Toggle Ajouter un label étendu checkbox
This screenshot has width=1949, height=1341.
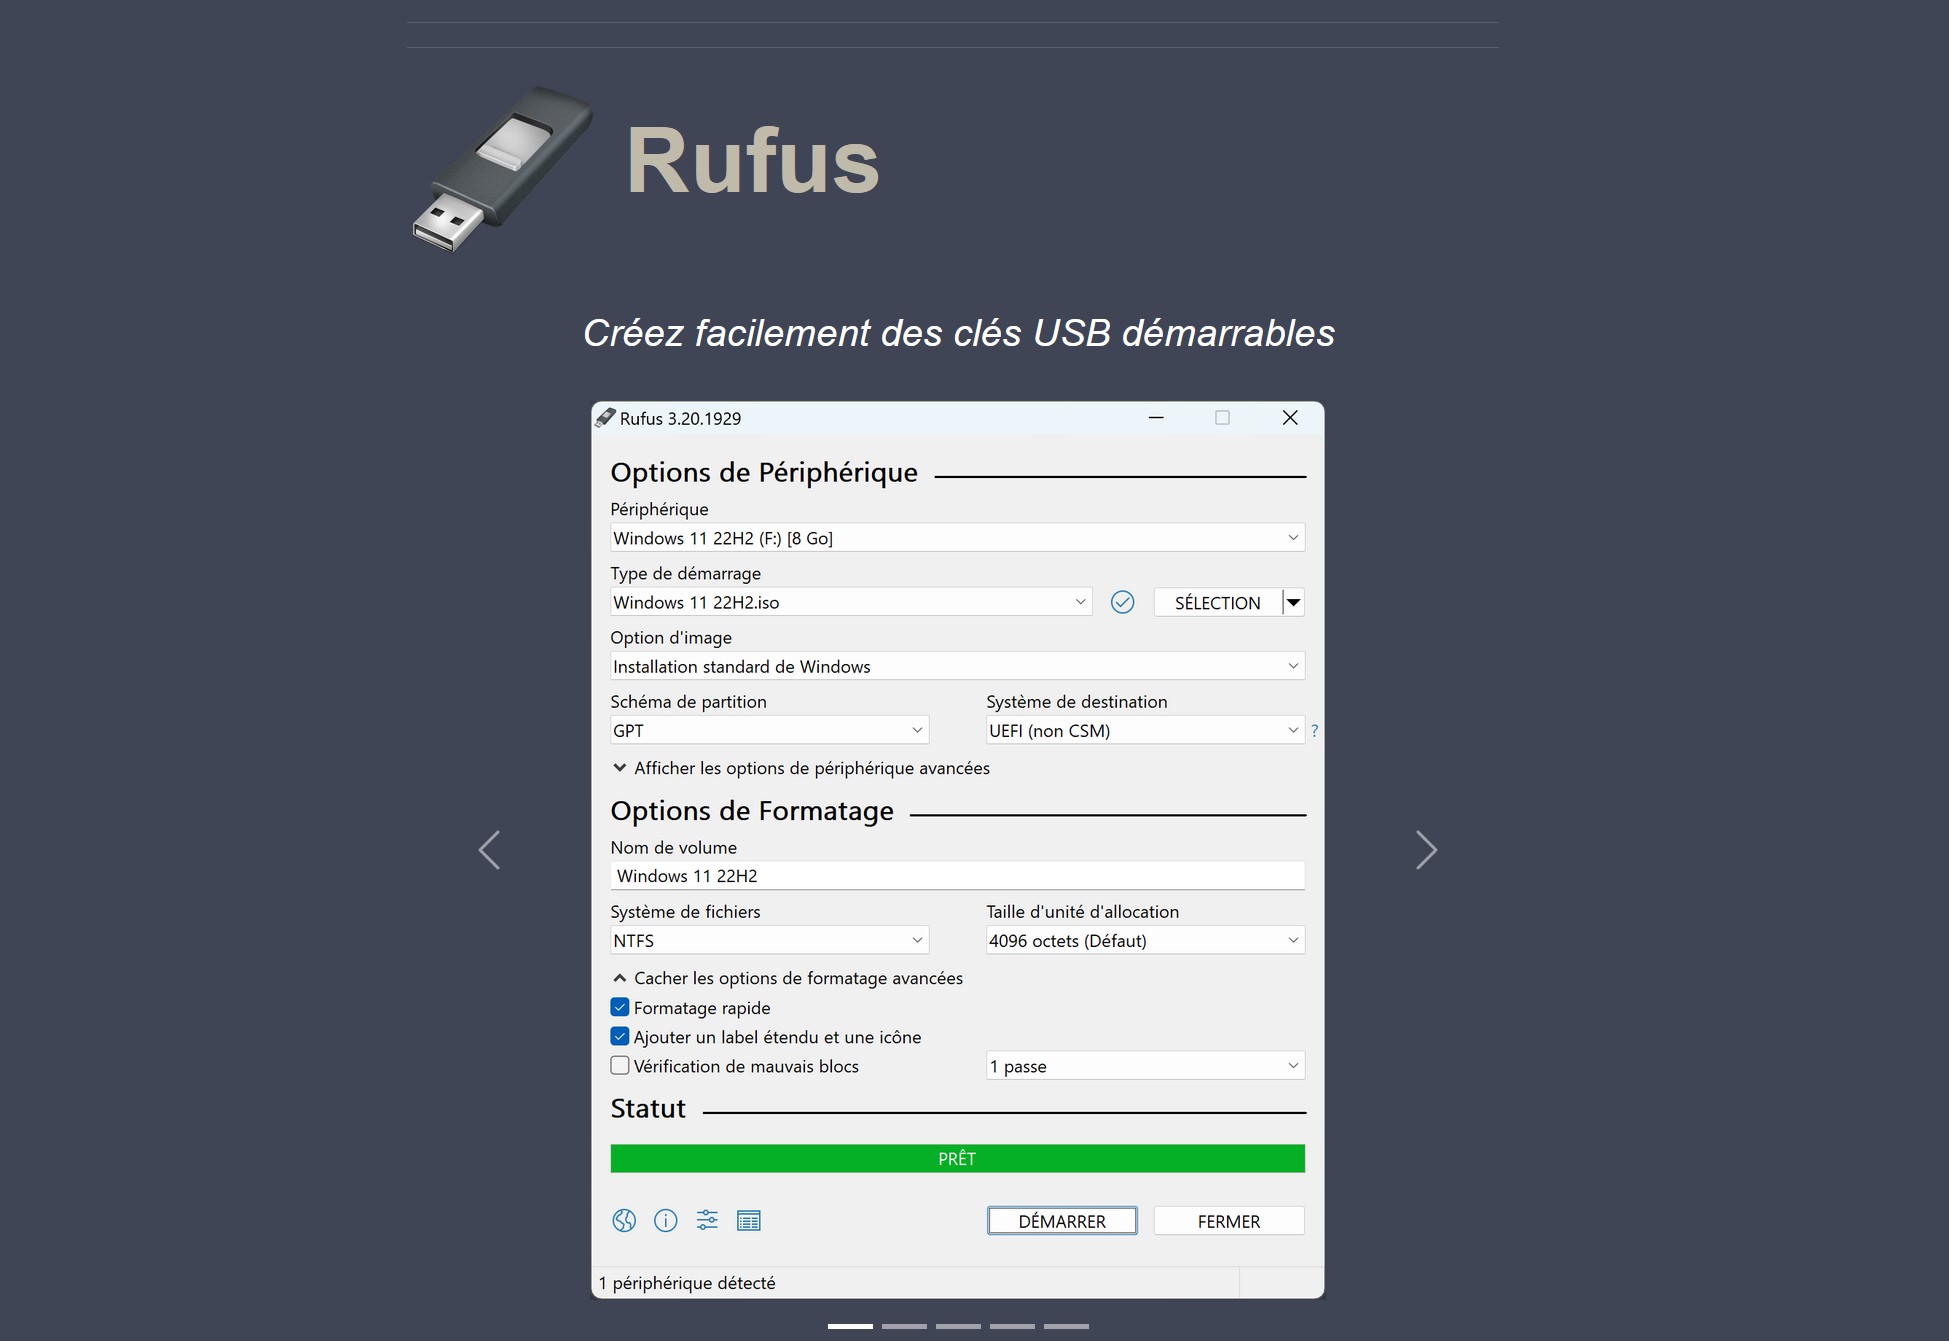pyautogui.click(x=620, y=1036)
